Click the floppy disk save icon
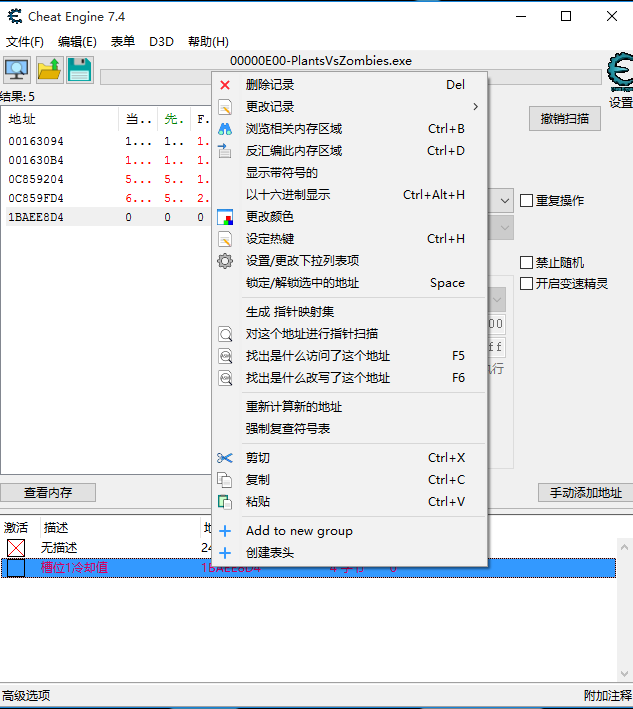633x709 pixels. point(80,70)
